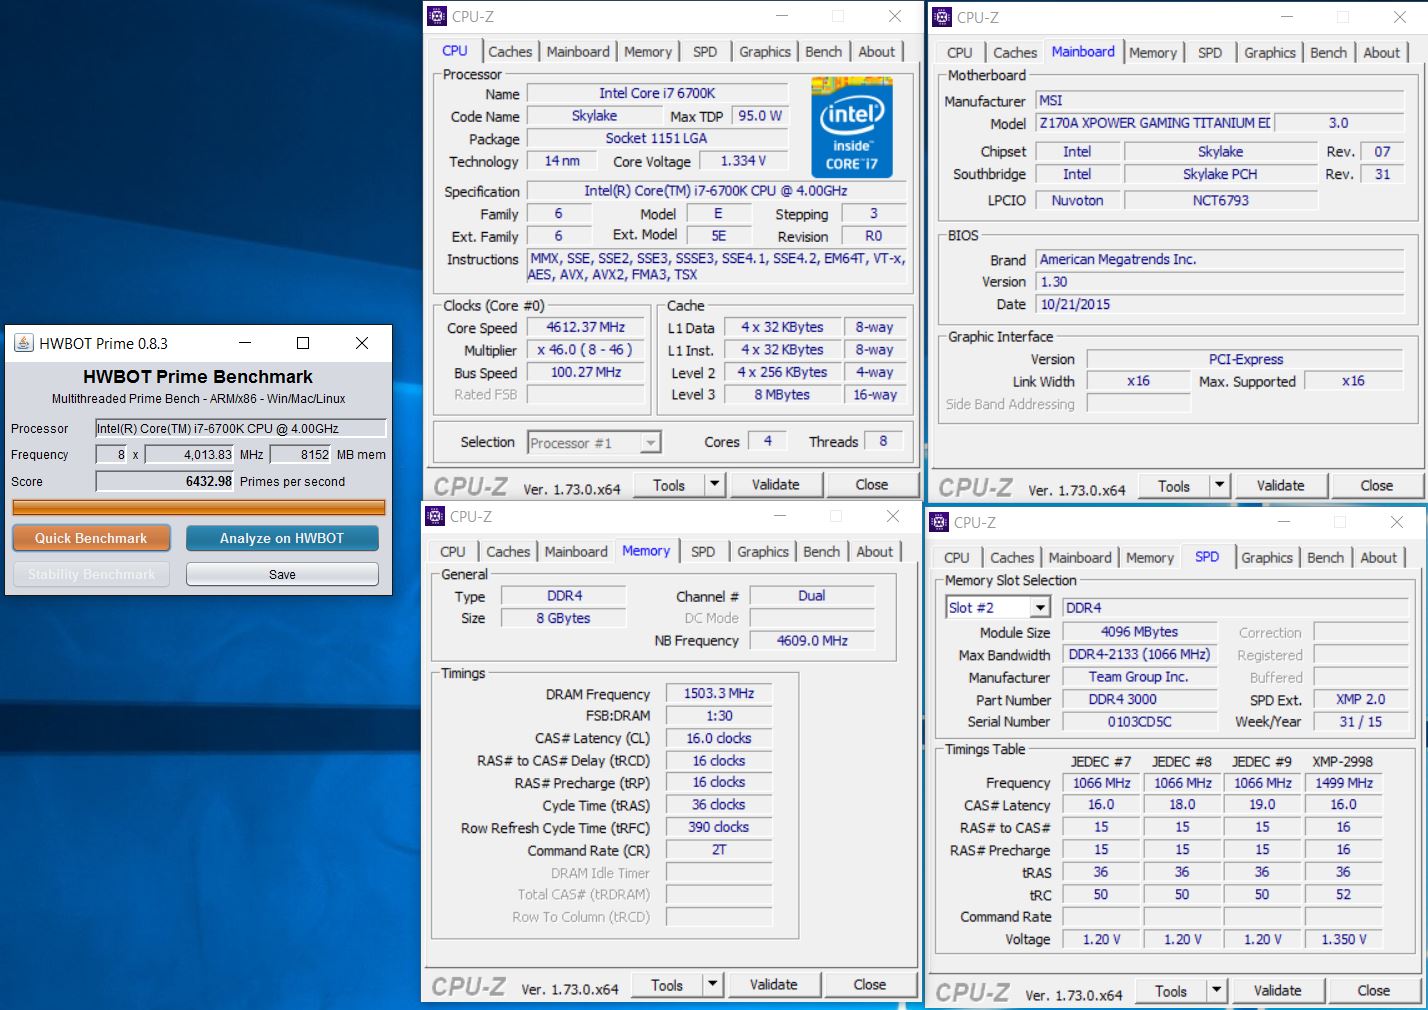Click the 8152 MB mem field
This screenshot has height=1010, width=1428.
click(301, 454)
